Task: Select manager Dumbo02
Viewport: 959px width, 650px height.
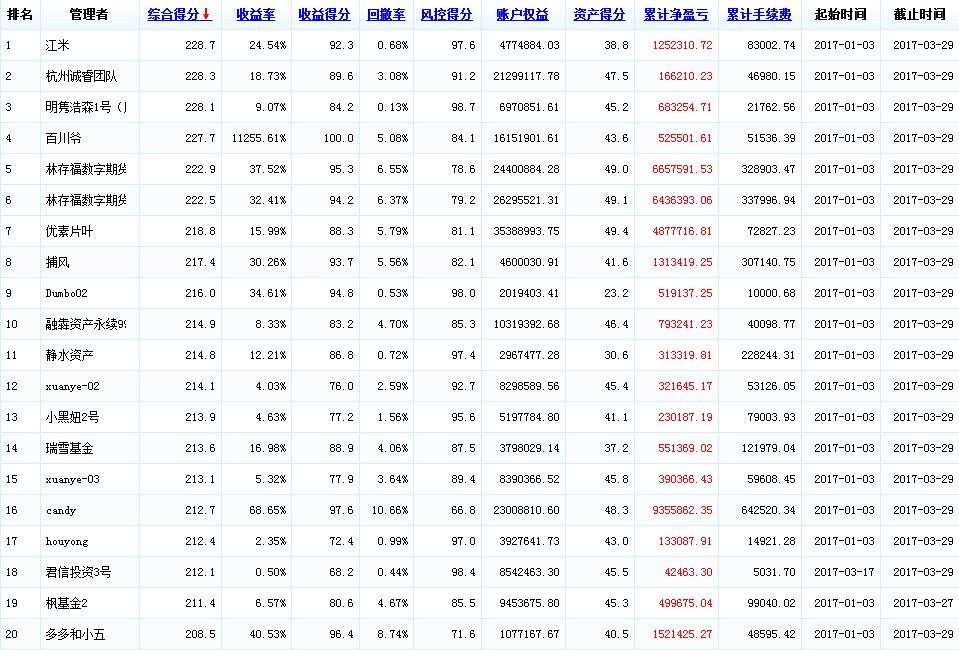Action: point(66,294)
